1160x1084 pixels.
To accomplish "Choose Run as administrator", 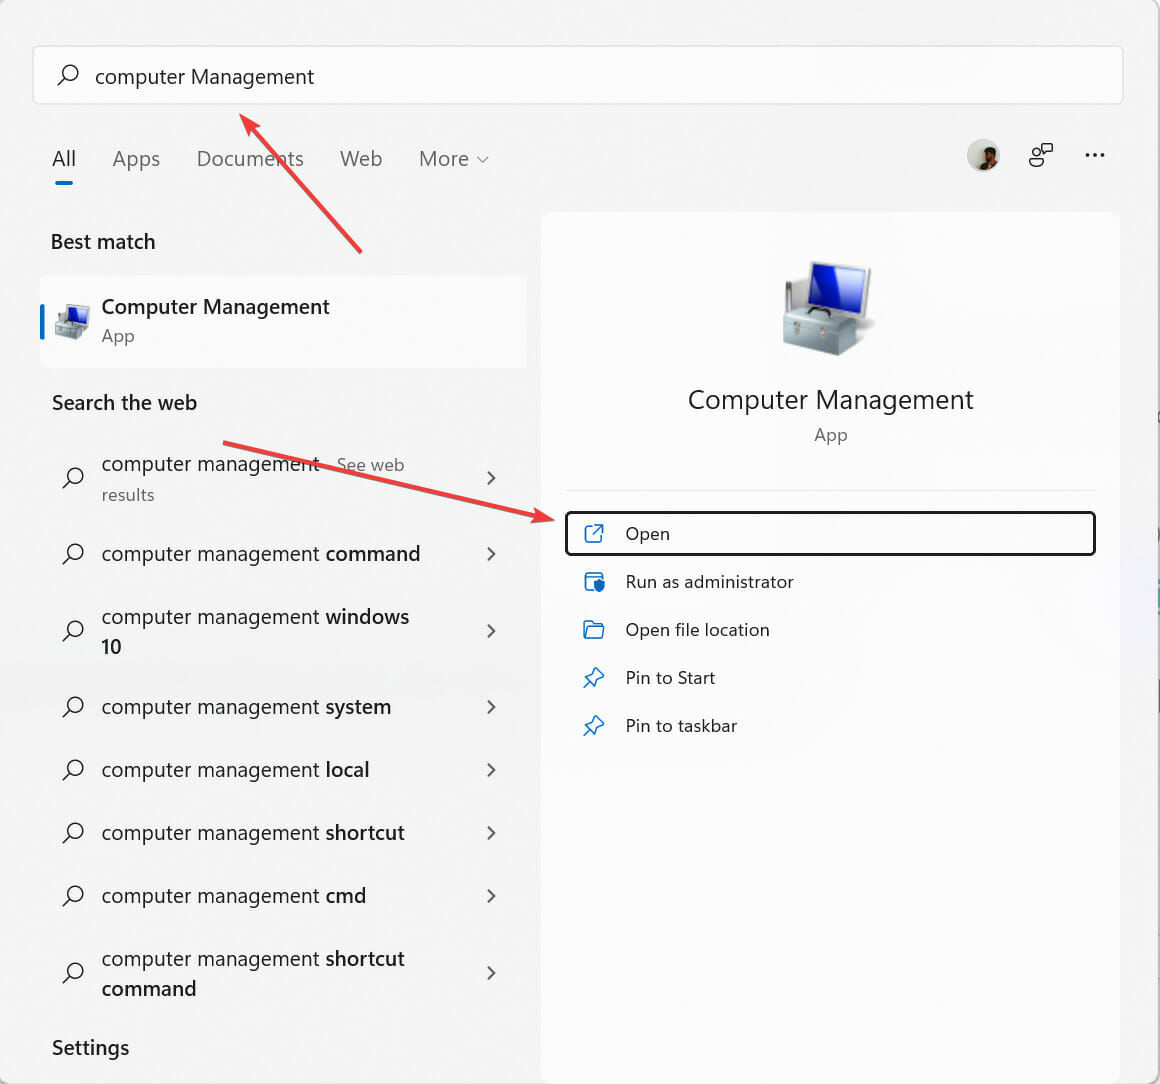I will (830, 582).
